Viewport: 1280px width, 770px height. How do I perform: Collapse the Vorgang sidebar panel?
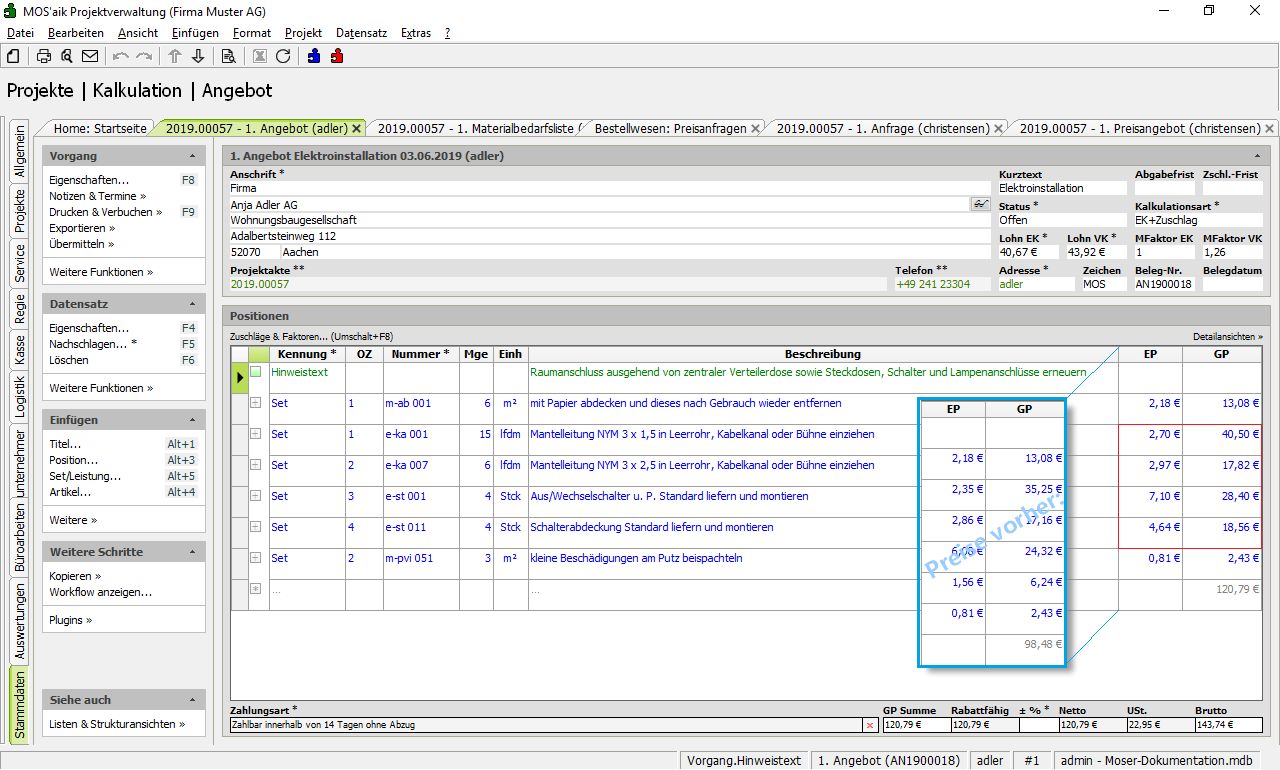(192, 157)
